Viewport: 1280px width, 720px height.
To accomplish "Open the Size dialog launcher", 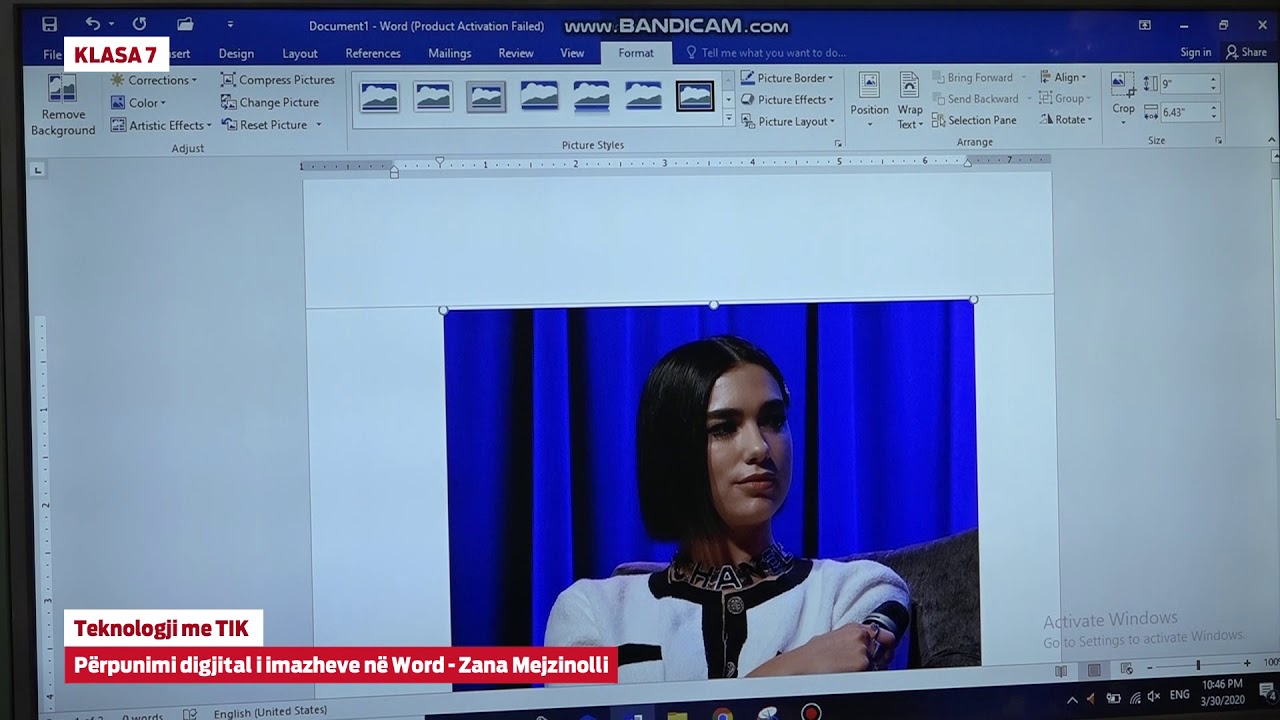I will click(x=1219, y=141).
